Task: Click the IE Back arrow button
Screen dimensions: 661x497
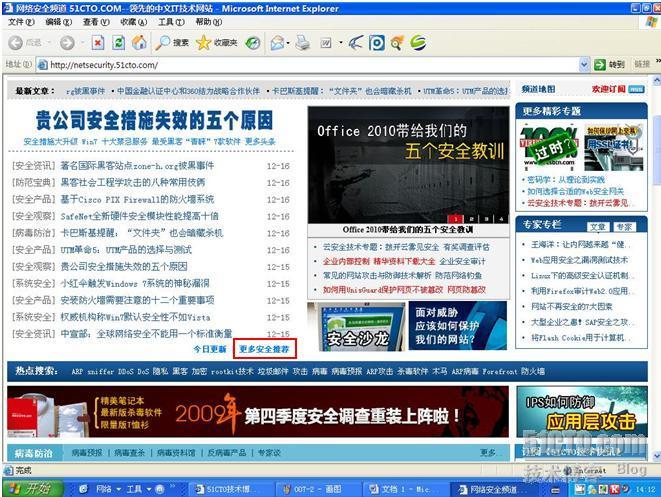Action: coord(16,43)
